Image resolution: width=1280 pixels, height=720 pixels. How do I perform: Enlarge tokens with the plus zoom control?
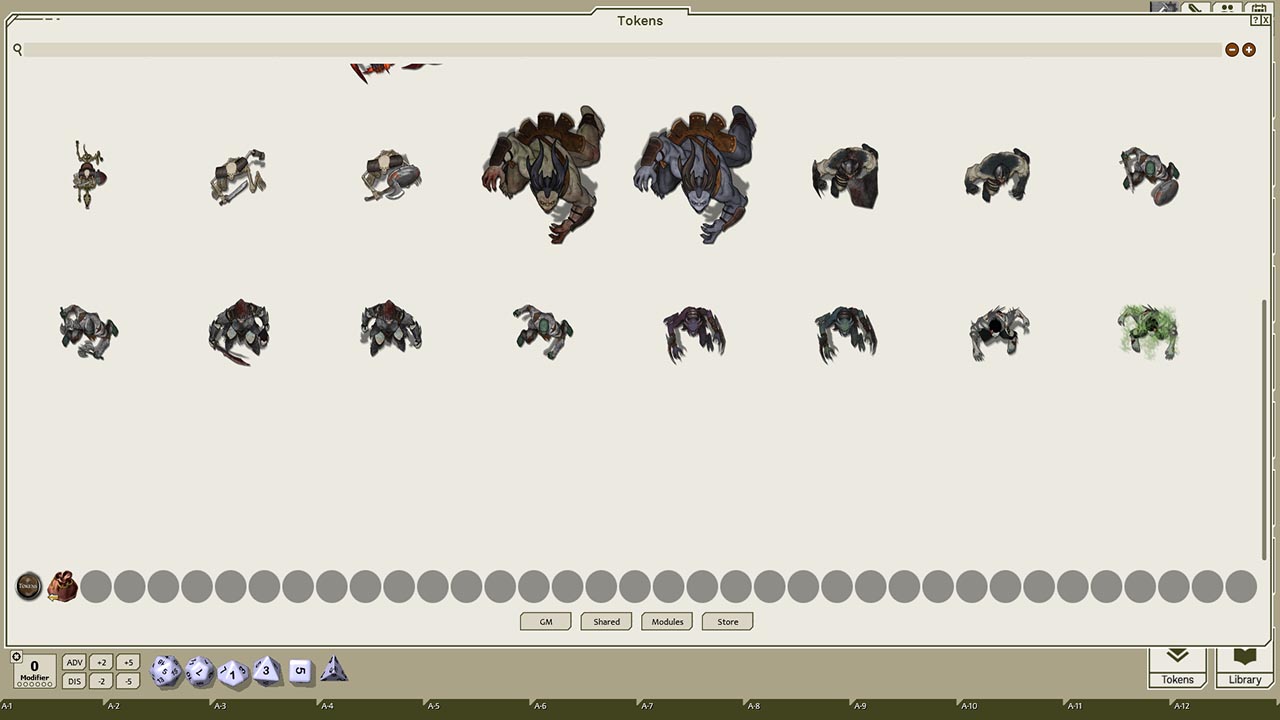click(x=1248, y=49)
